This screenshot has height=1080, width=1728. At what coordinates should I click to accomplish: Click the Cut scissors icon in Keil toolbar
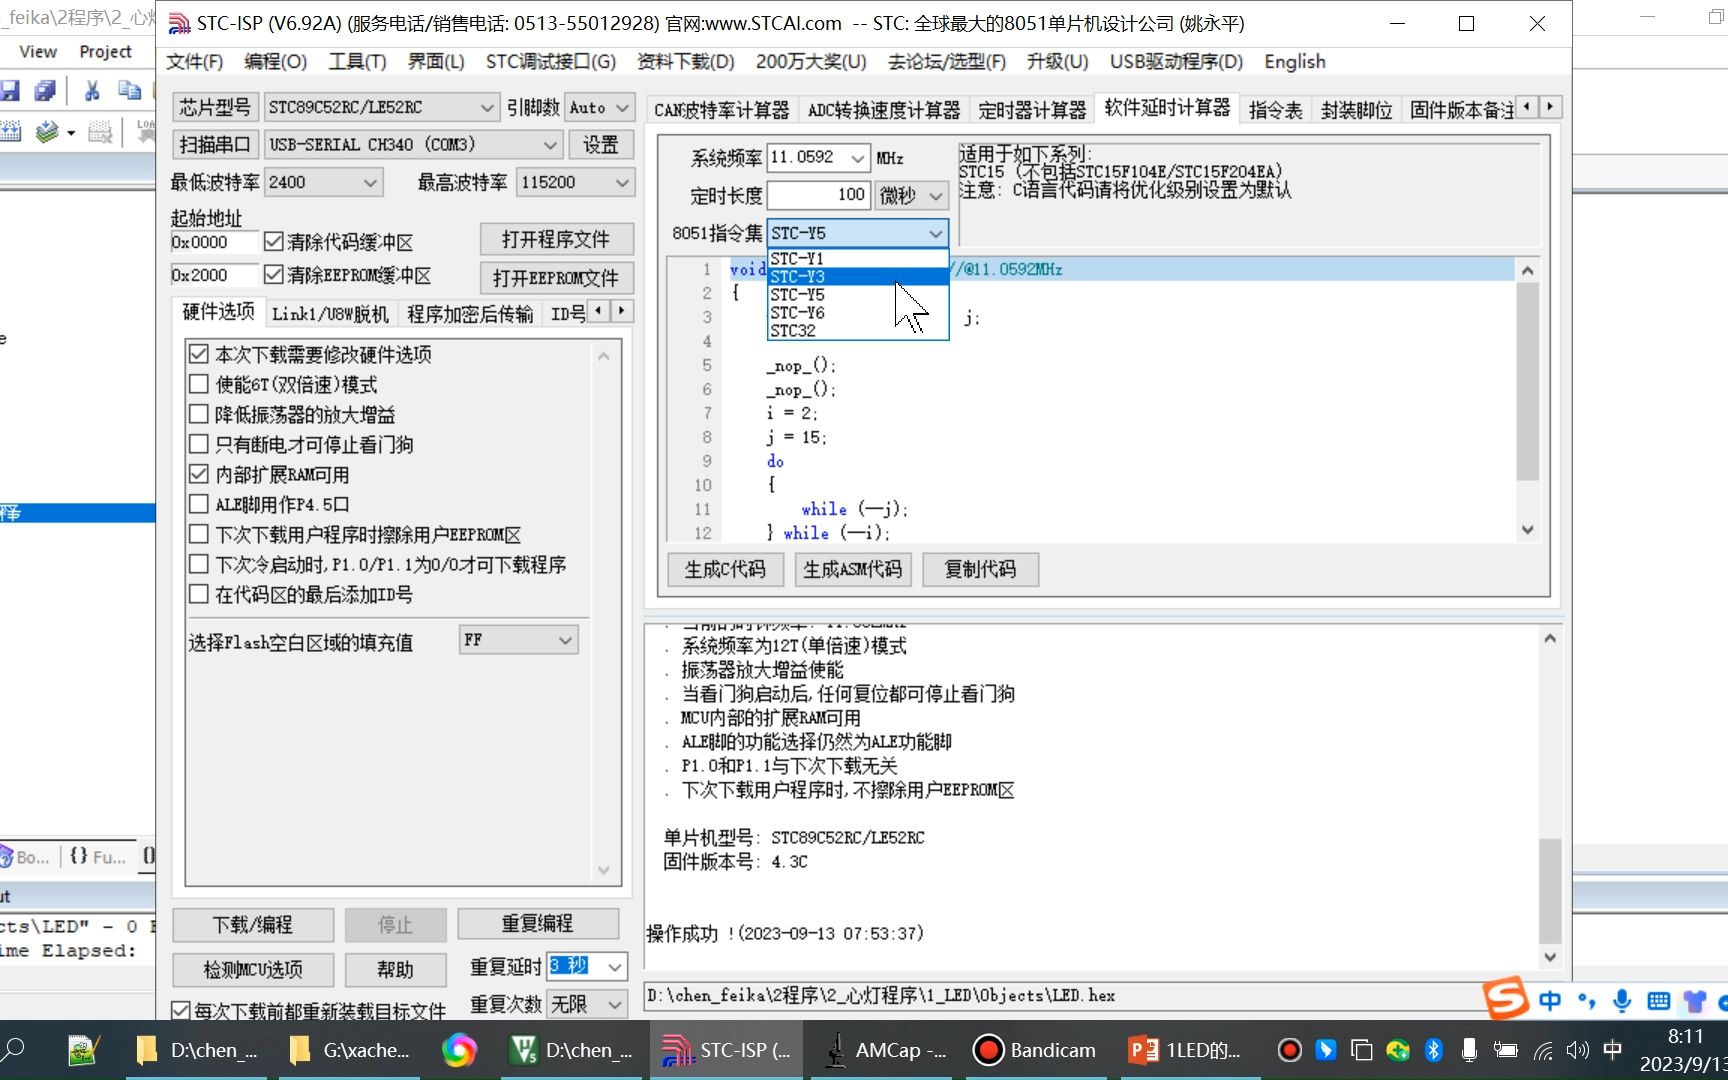click(92, 91)
